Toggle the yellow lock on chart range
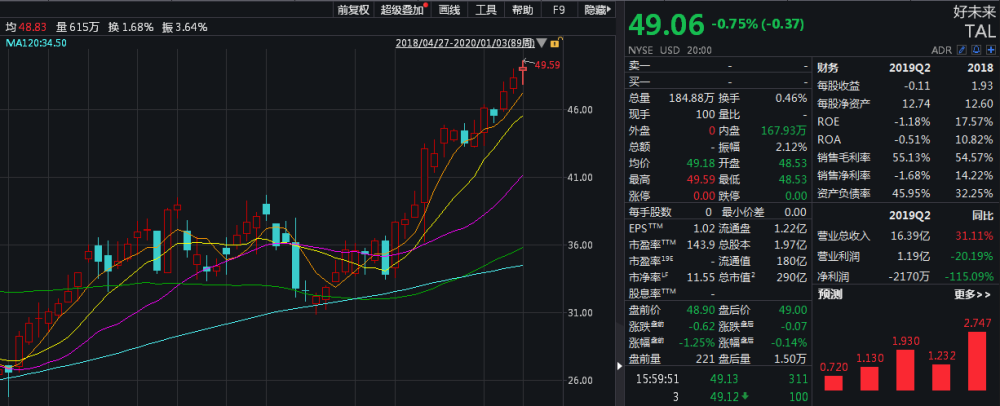 click(x=555, y=43)
